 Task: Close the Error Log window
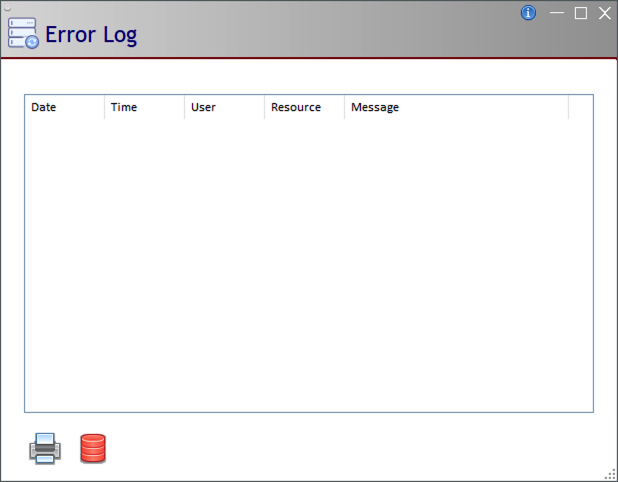click(x=604, y=13)
